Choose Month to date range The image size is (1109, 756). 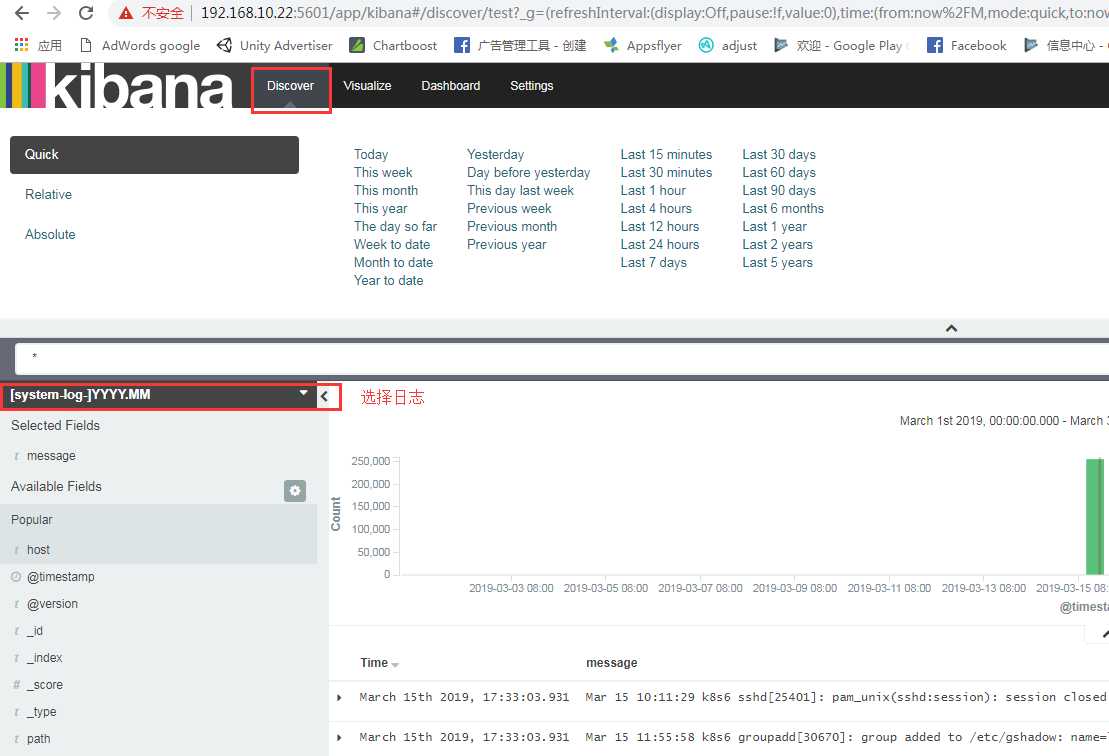pos(393,262)
